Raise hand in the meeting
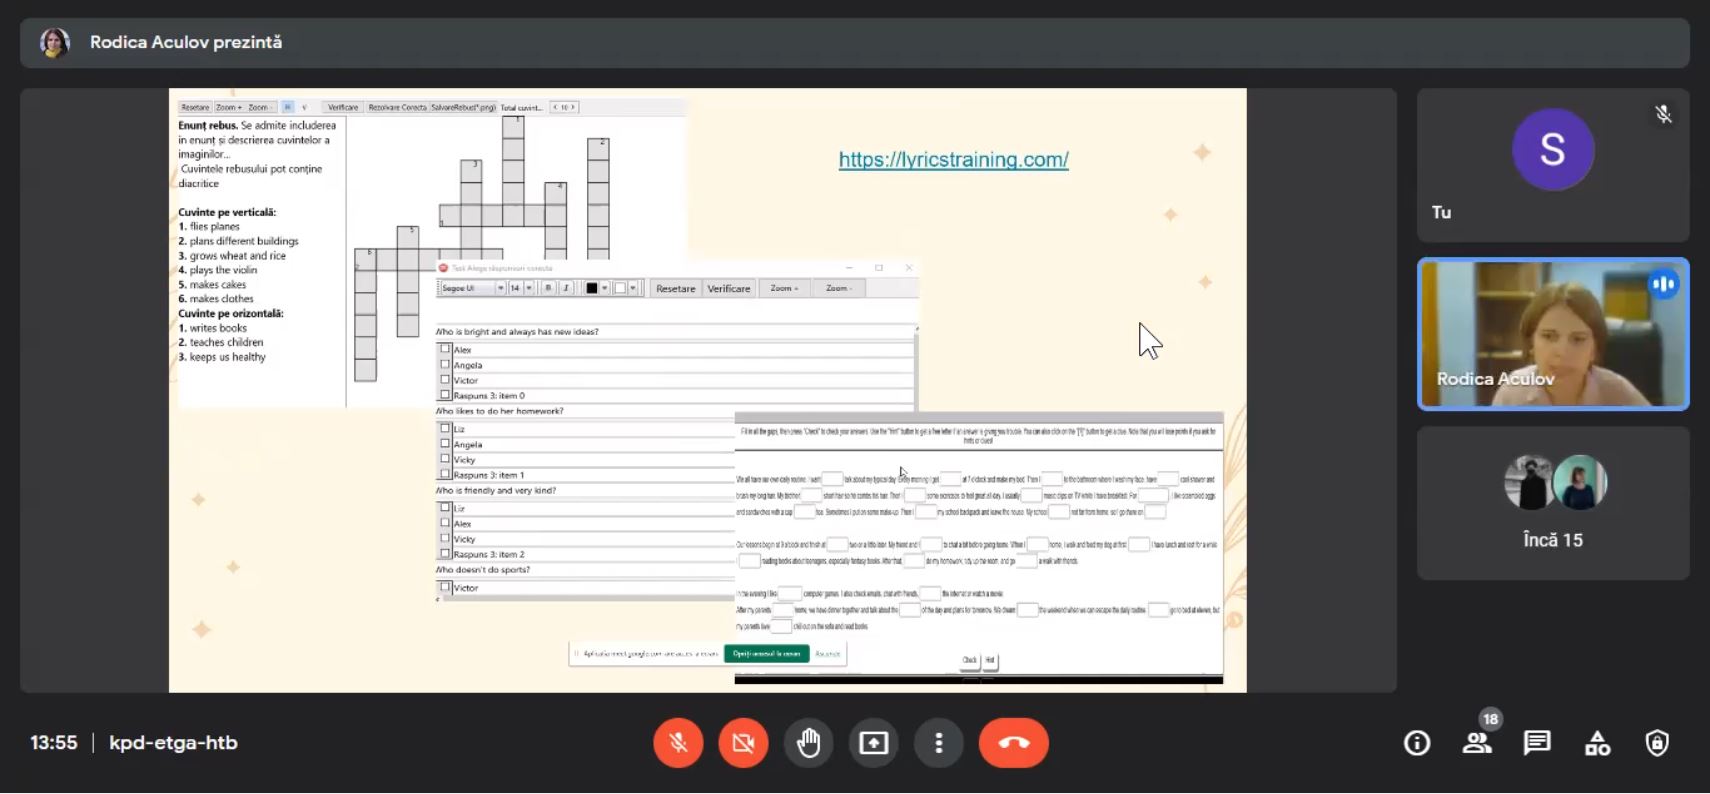The image size is (1710, 794). pos(808,743)
